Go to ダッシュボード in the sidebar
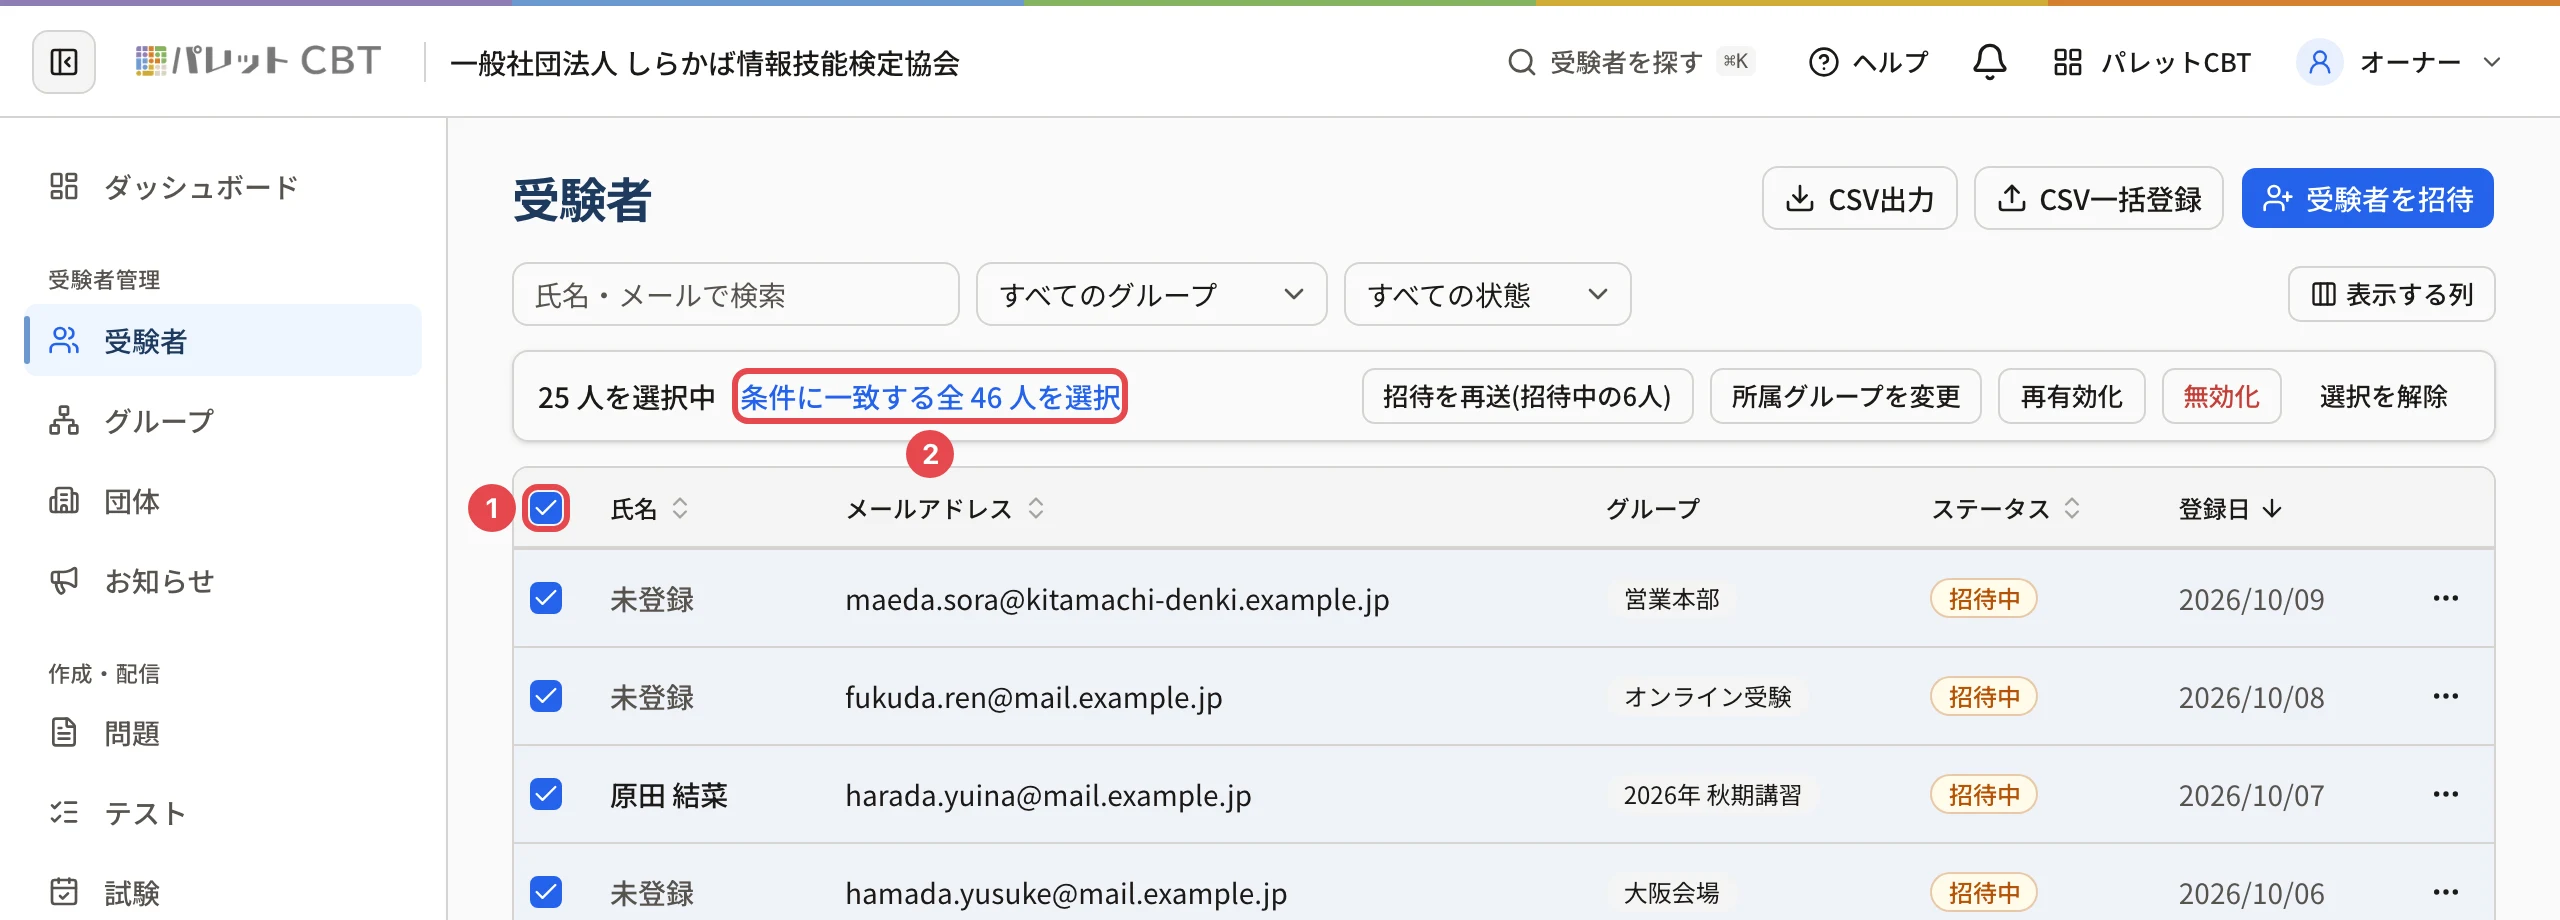The image size is (2560, 920). (223, 187)
